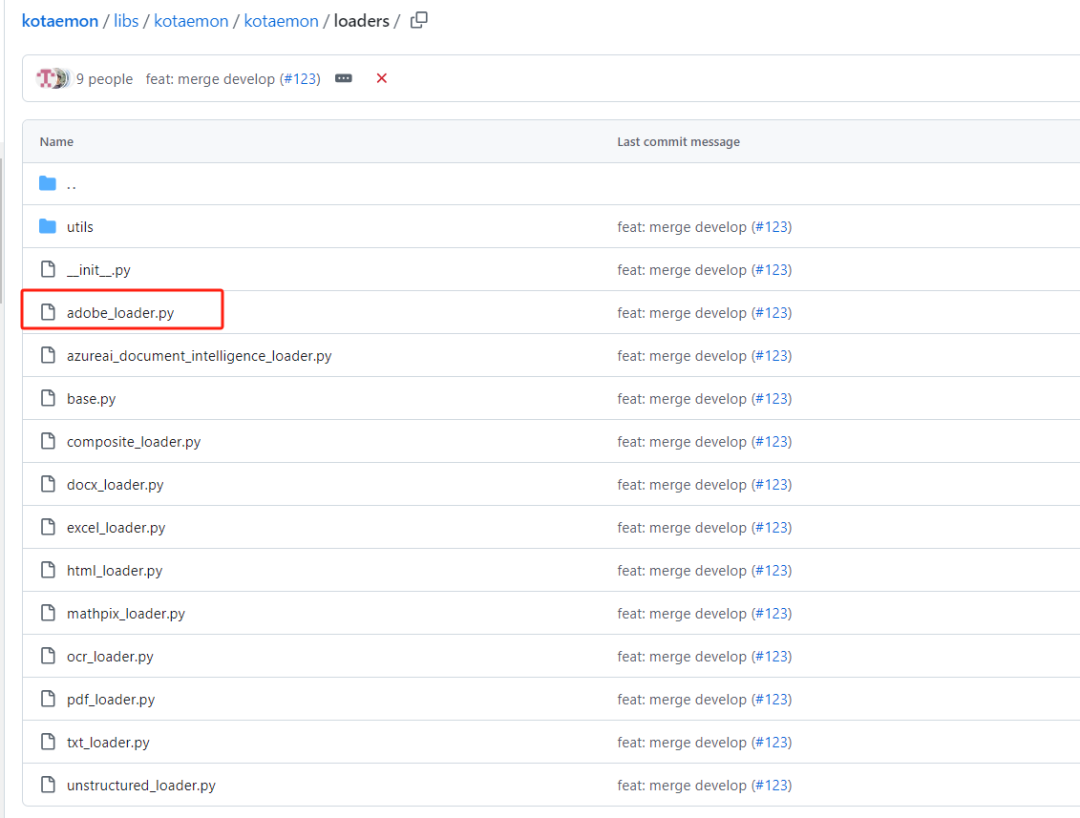Open #123 link in the pdf_loader.py row
1080x818 pixels.
coord(772,700)
